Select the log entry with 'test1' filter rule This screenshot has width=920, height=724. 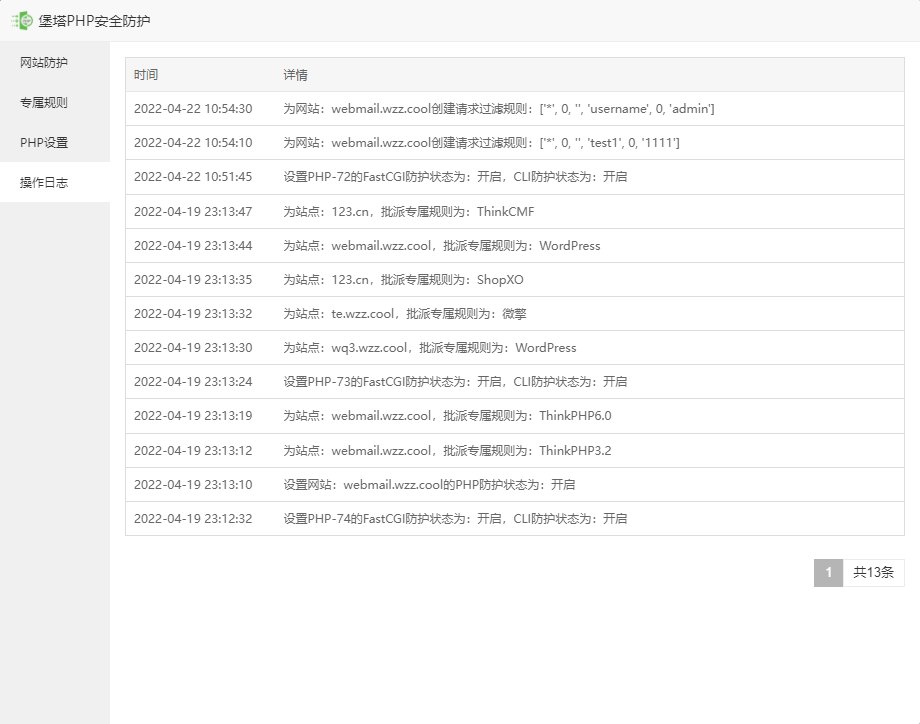point(481,143)
